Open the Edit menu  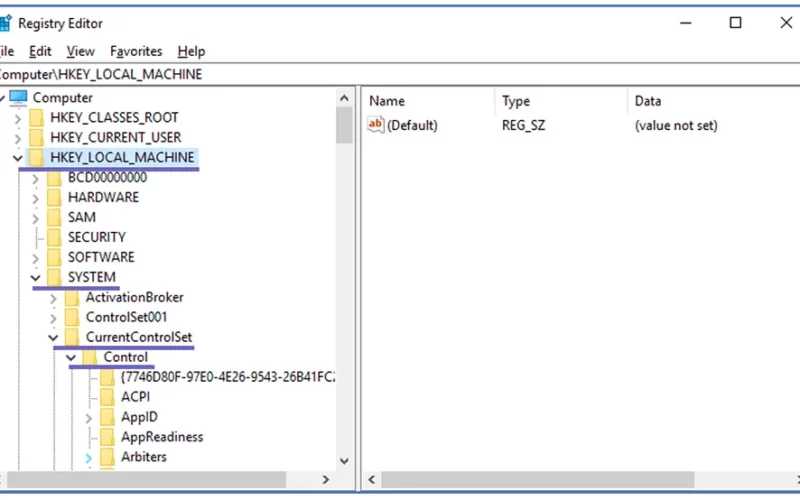coord(40,51)
